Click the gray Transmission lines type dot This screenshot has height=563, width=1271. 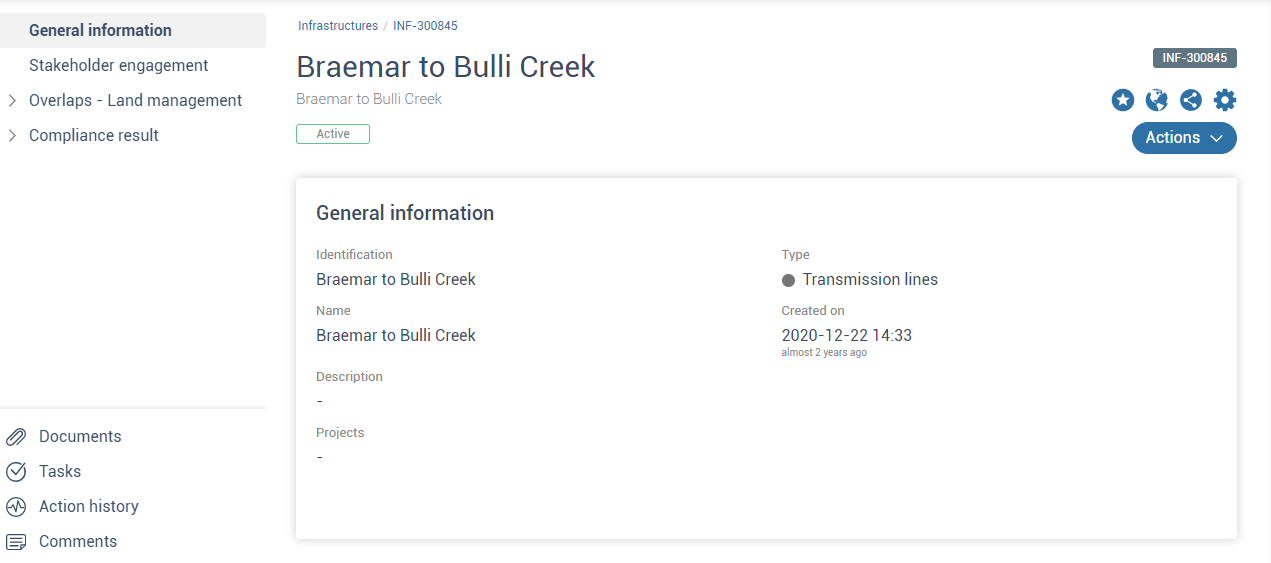tap(788, 281)
